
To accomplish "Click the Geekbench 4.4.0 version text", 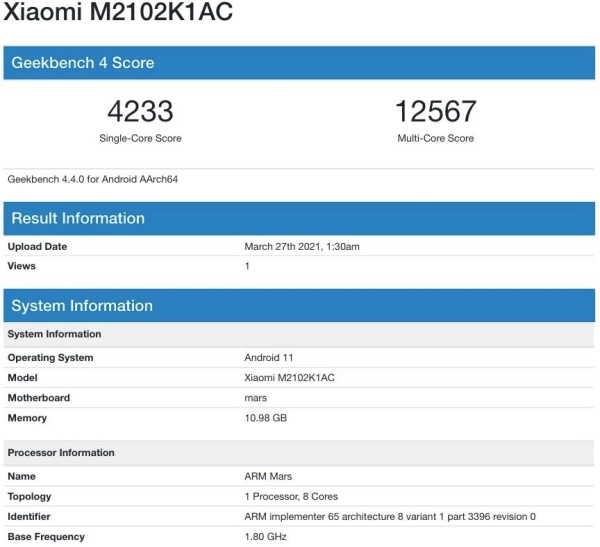I will (93, 180).
